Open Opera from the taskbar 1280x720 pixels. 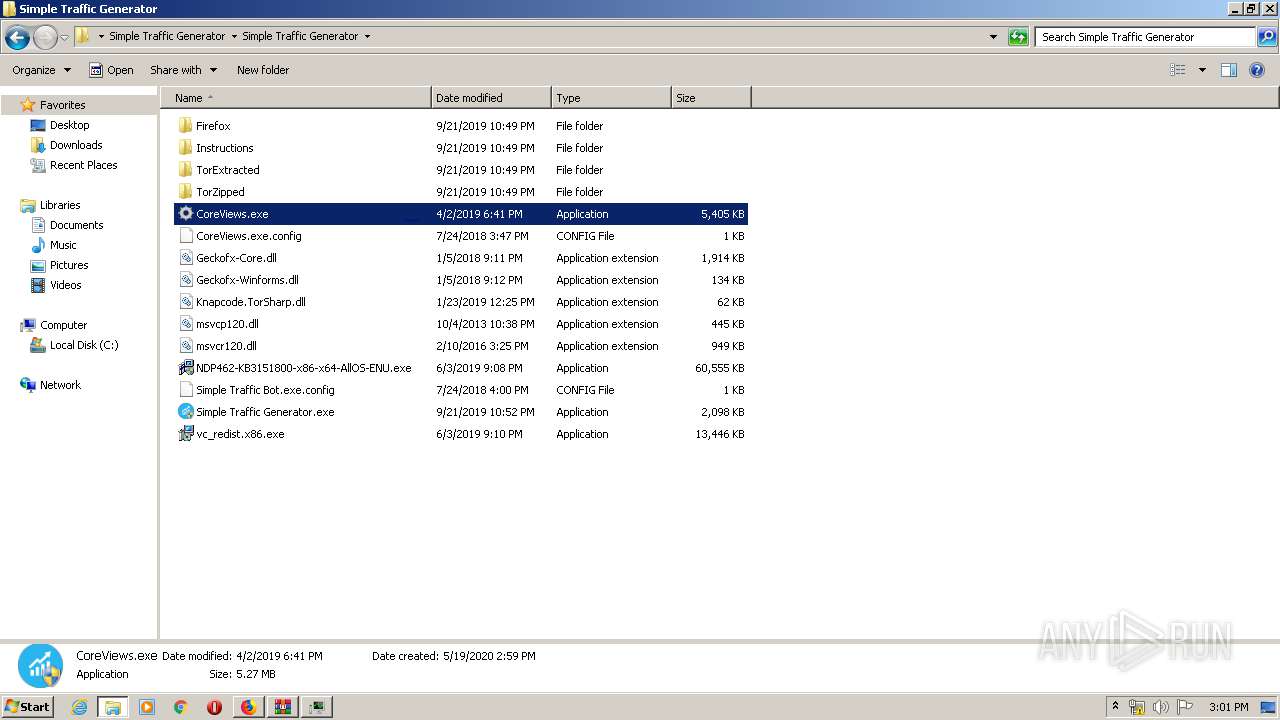(x=214, y=707)
